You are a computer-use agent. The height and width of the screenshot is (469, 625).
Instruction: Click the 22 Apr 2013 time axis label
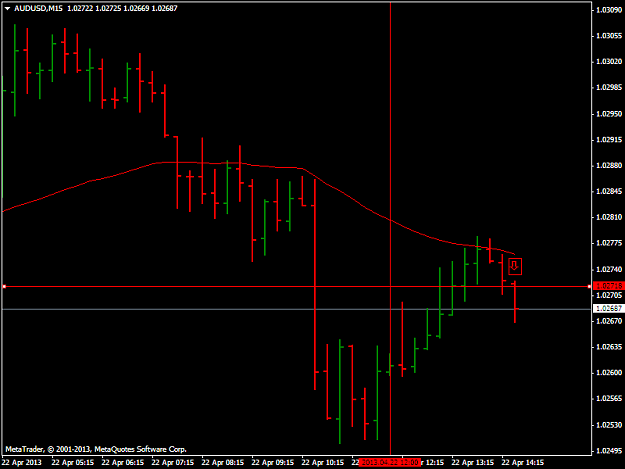point(22,463)
